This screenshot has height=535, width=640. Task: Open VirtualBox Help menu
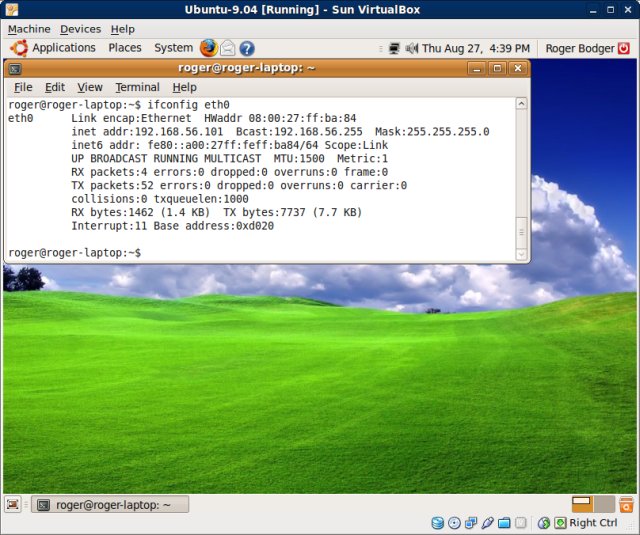point(122,29)
